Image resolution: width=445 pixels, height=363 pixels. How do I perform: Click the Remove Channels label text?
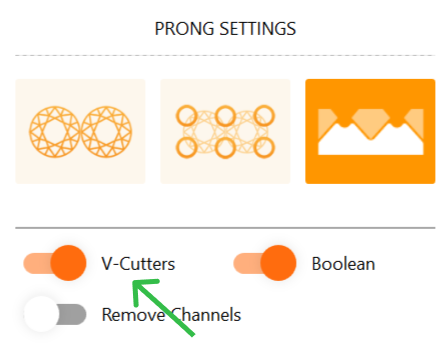(x=171, y=315)
